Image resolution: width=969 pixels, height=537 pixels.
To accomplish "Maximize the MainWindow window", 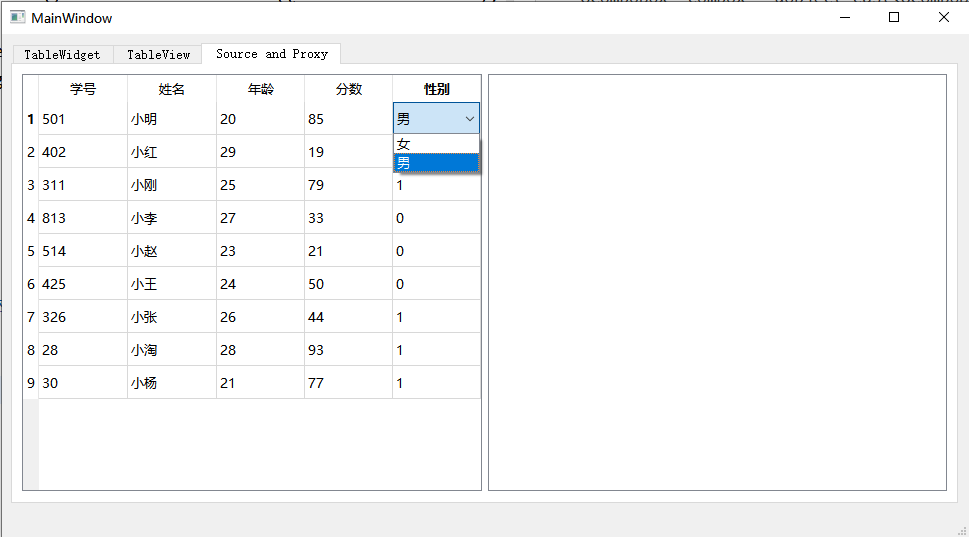I will click(x=894, y=17).
